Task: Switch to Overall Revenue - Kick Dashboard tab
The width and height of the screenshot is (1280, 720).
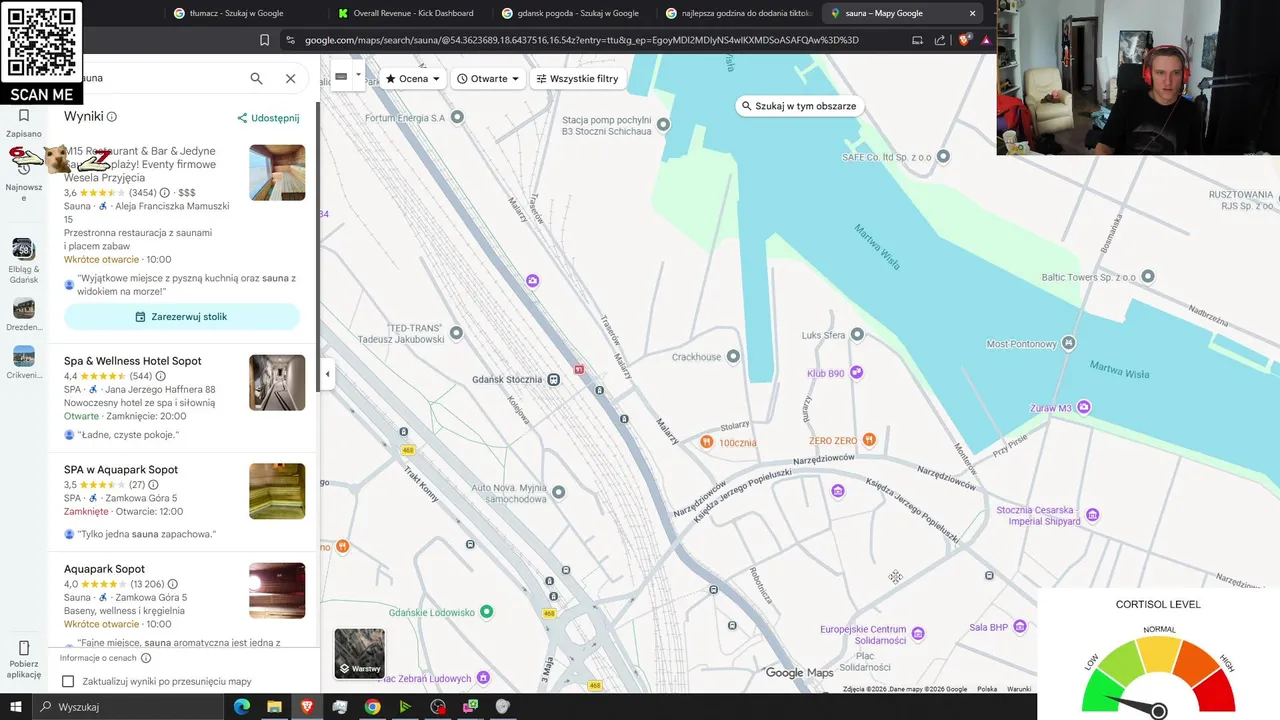Action: pyautogui.click(x=412, y=13)
